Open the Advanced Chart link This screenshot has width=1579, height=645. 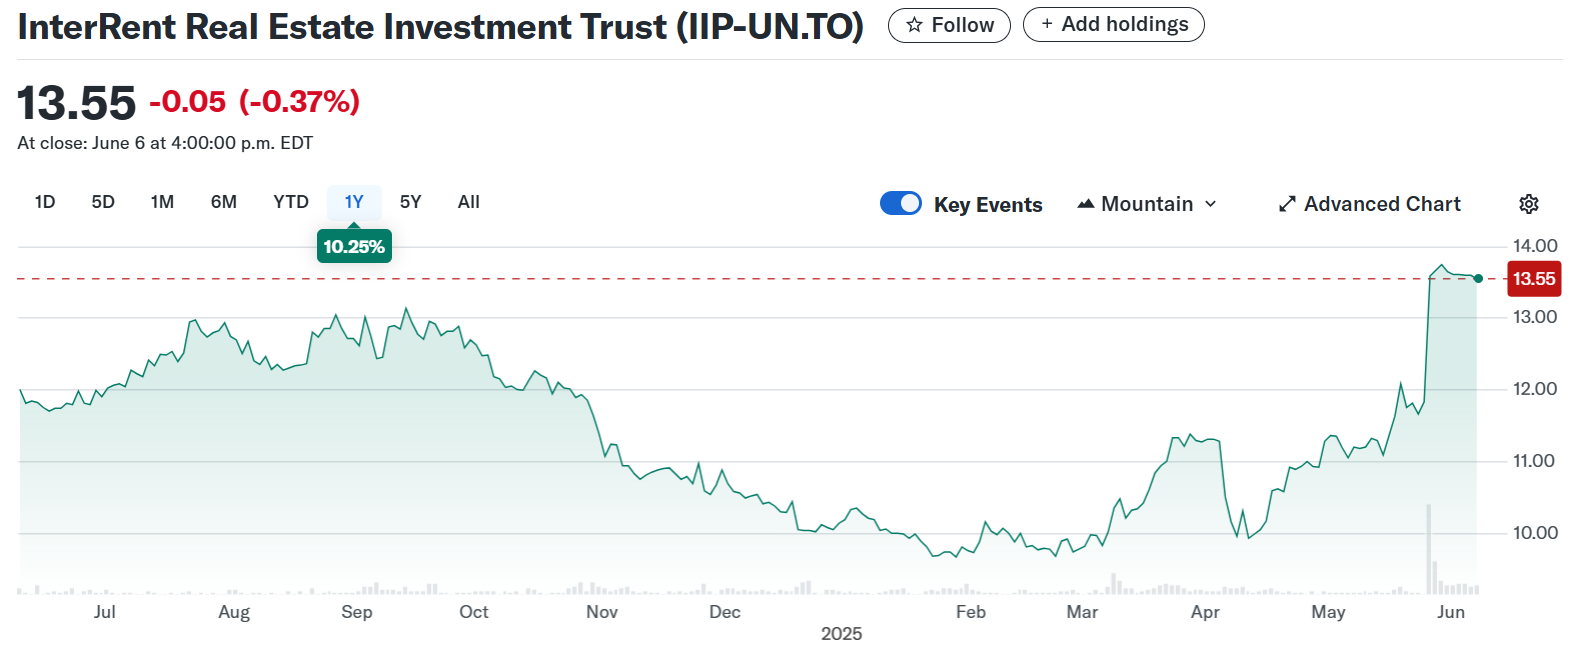pos(1382,204)
